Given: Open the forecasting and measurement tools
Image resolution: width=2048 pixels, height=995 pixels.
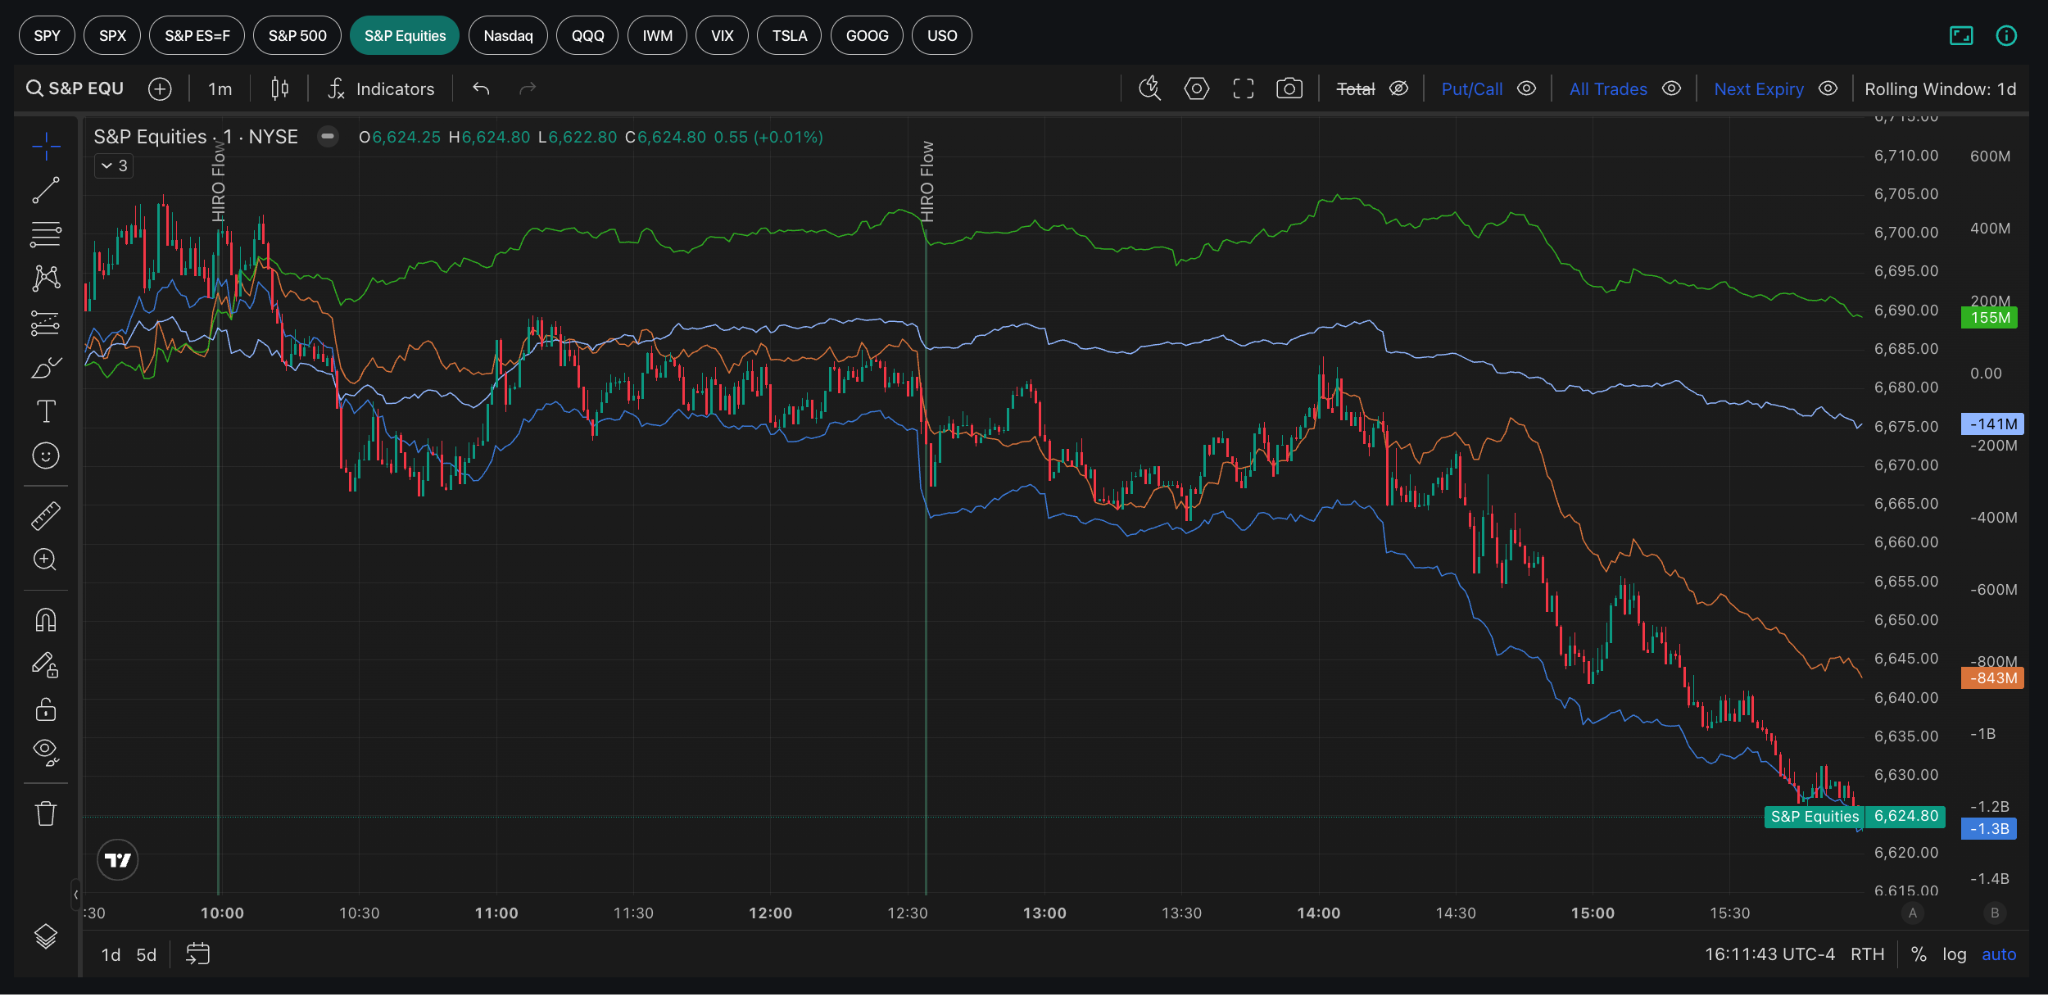Looking at the screenshot, I should pyautogui.click(x=45, y=323).
